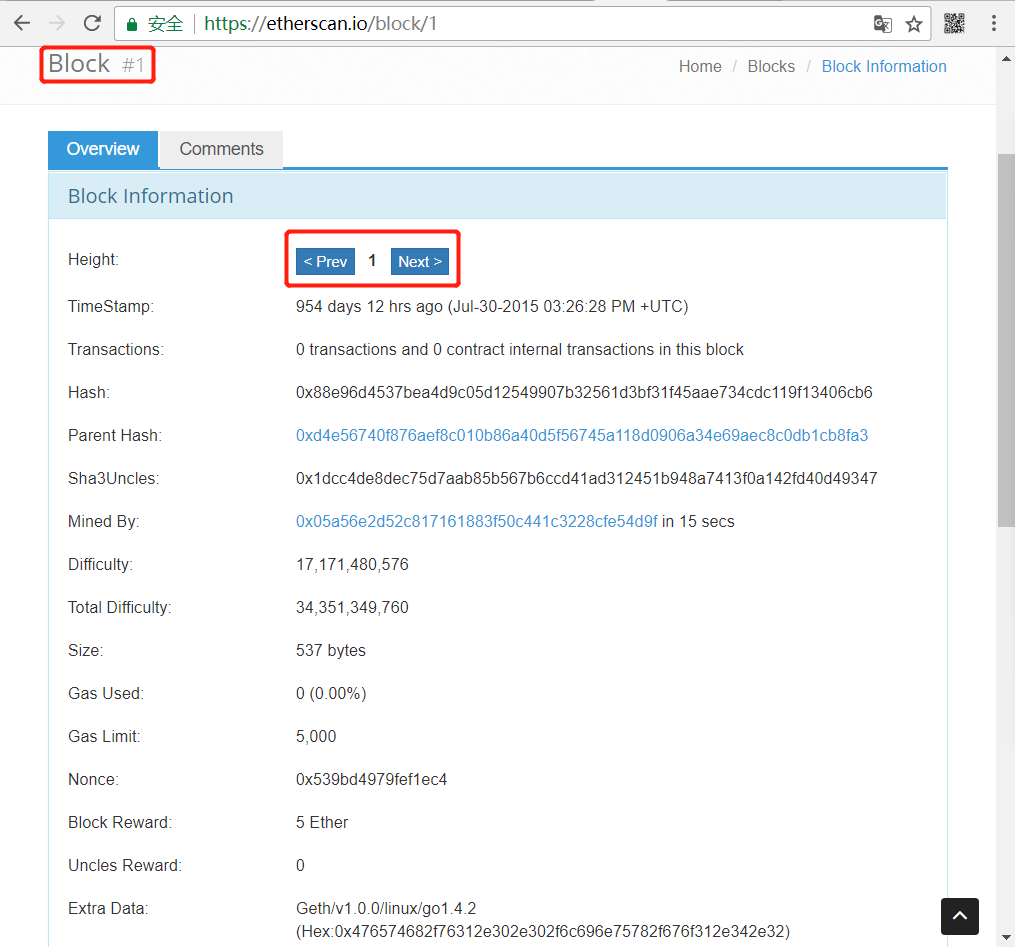Click the TimeStamp value text
1015x947 pixels.
(x=492, y=307)
